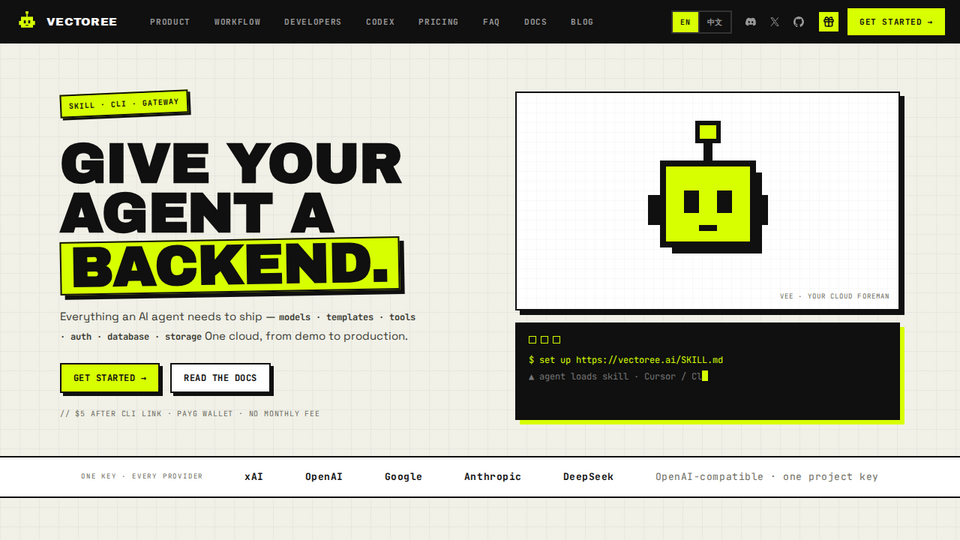Viewport: 960px width, 540px height.
Task: Go to the Pricing page
Action: (438, 21)
